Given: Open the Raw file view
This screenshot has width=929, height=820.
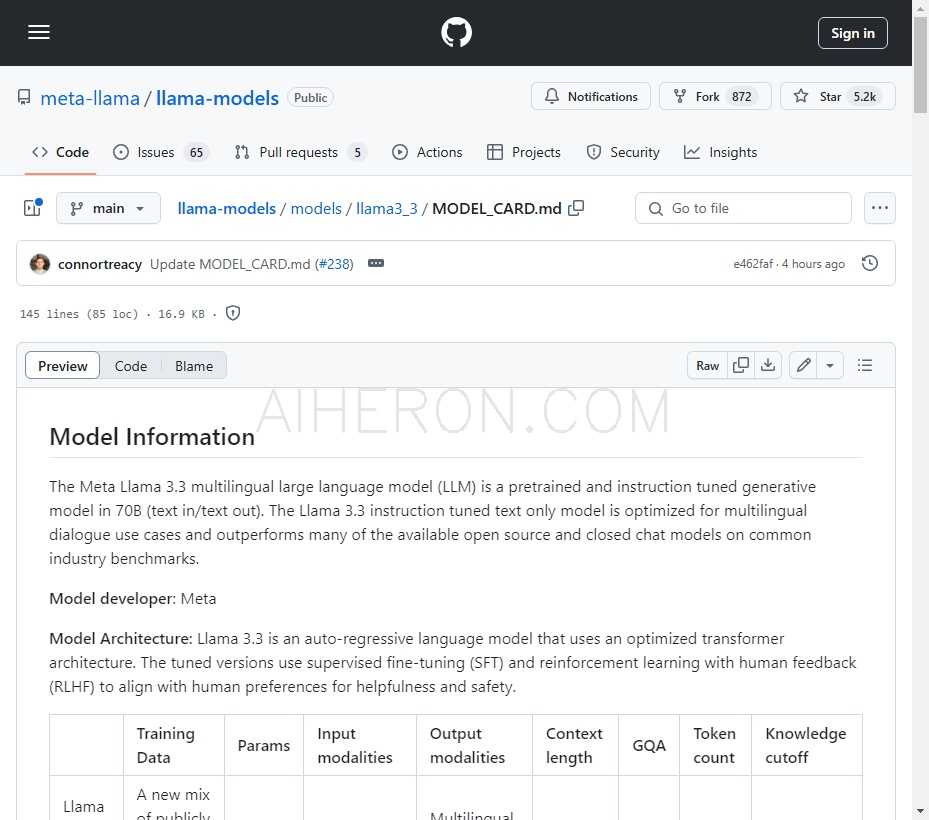Looking at the screenshot, I should coord(707,366).
